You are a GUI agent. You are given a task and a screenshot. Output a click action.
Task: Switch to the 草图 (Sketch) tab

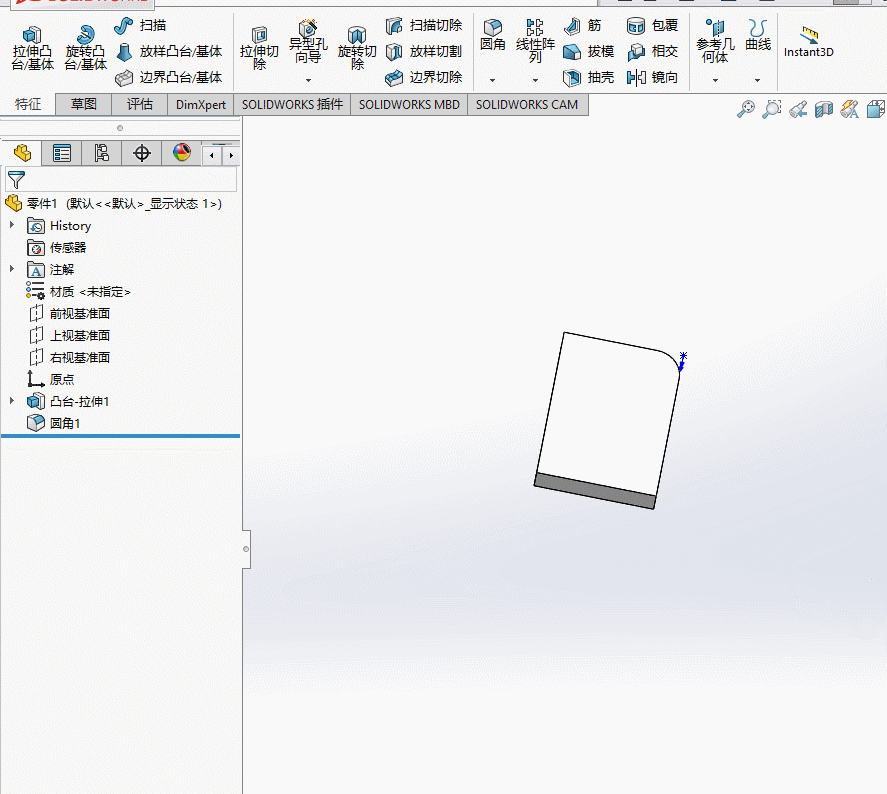click(x=84, y=104)
